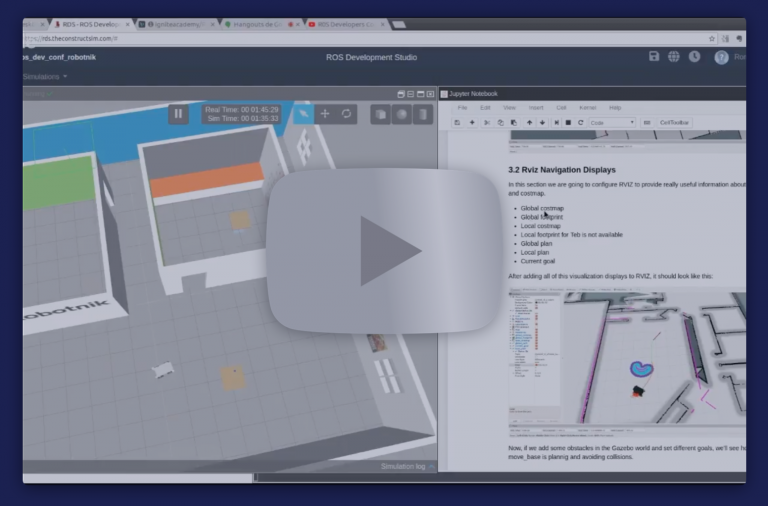The width and height of the screenshot is (768, 506).
Task: Open the Simulations dropdown menu
Action: click(45, 76)
